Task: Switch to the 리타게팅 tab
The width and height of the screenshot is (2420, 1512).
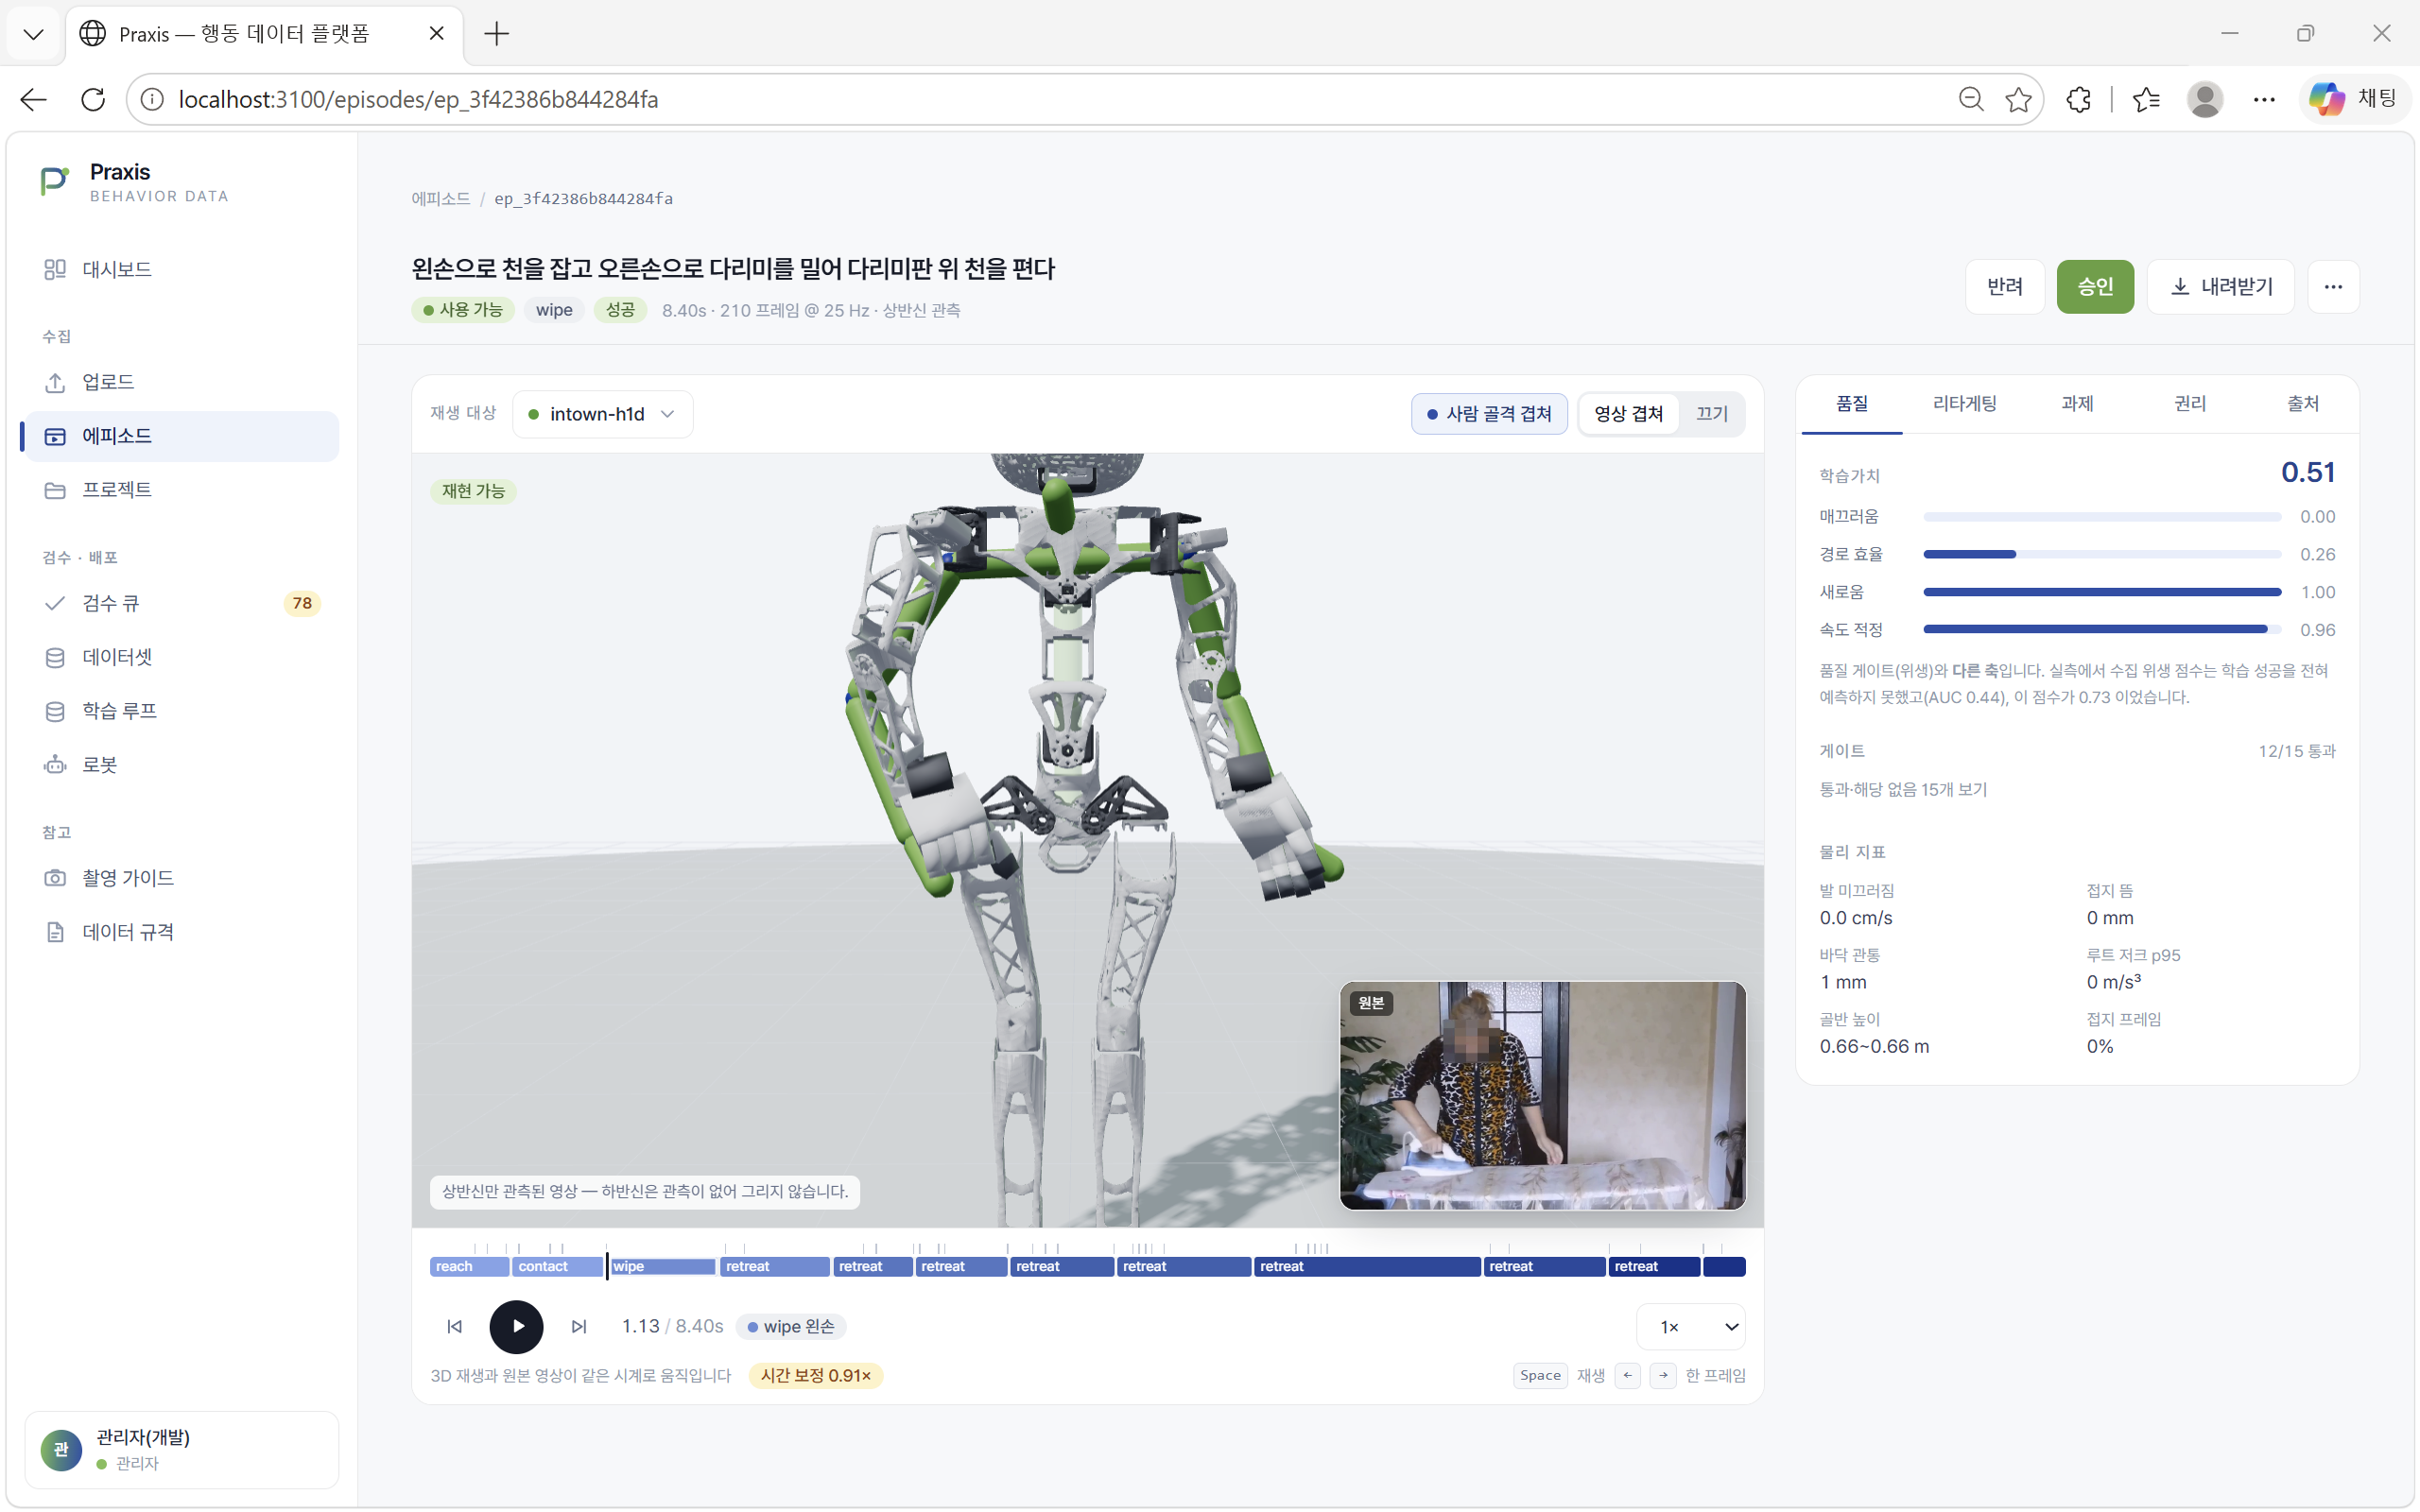Action: coord(1964,404)
